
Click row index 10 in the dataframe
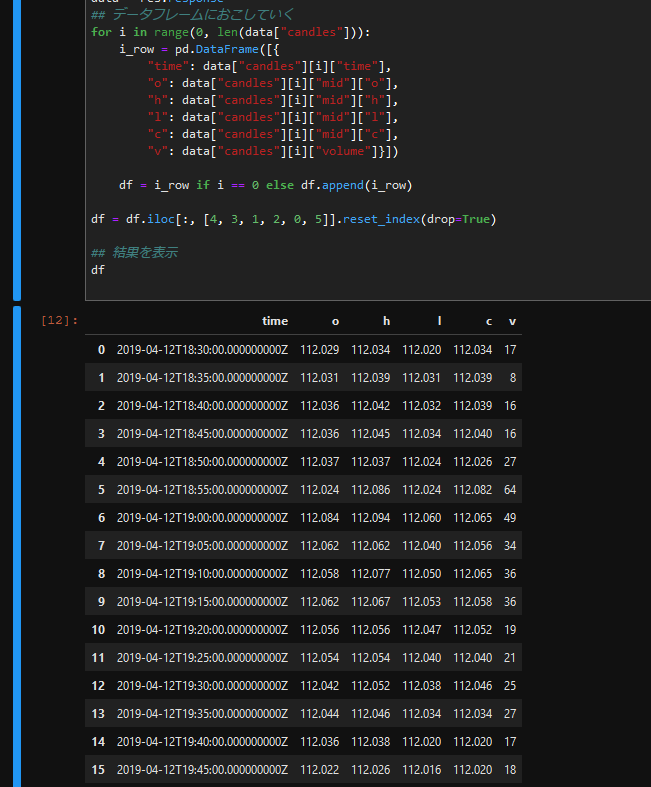(x=98, y=630)
